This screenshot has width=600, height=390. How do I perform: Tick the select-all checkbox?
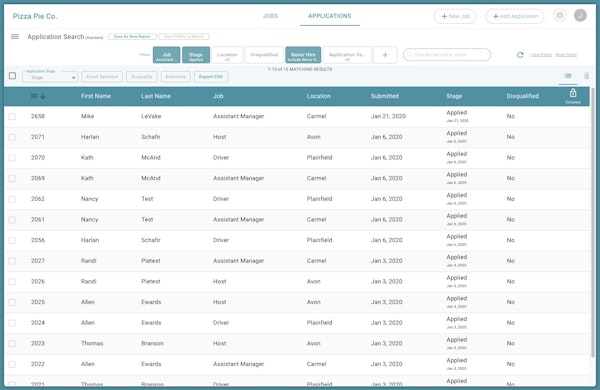coord(12,76)
